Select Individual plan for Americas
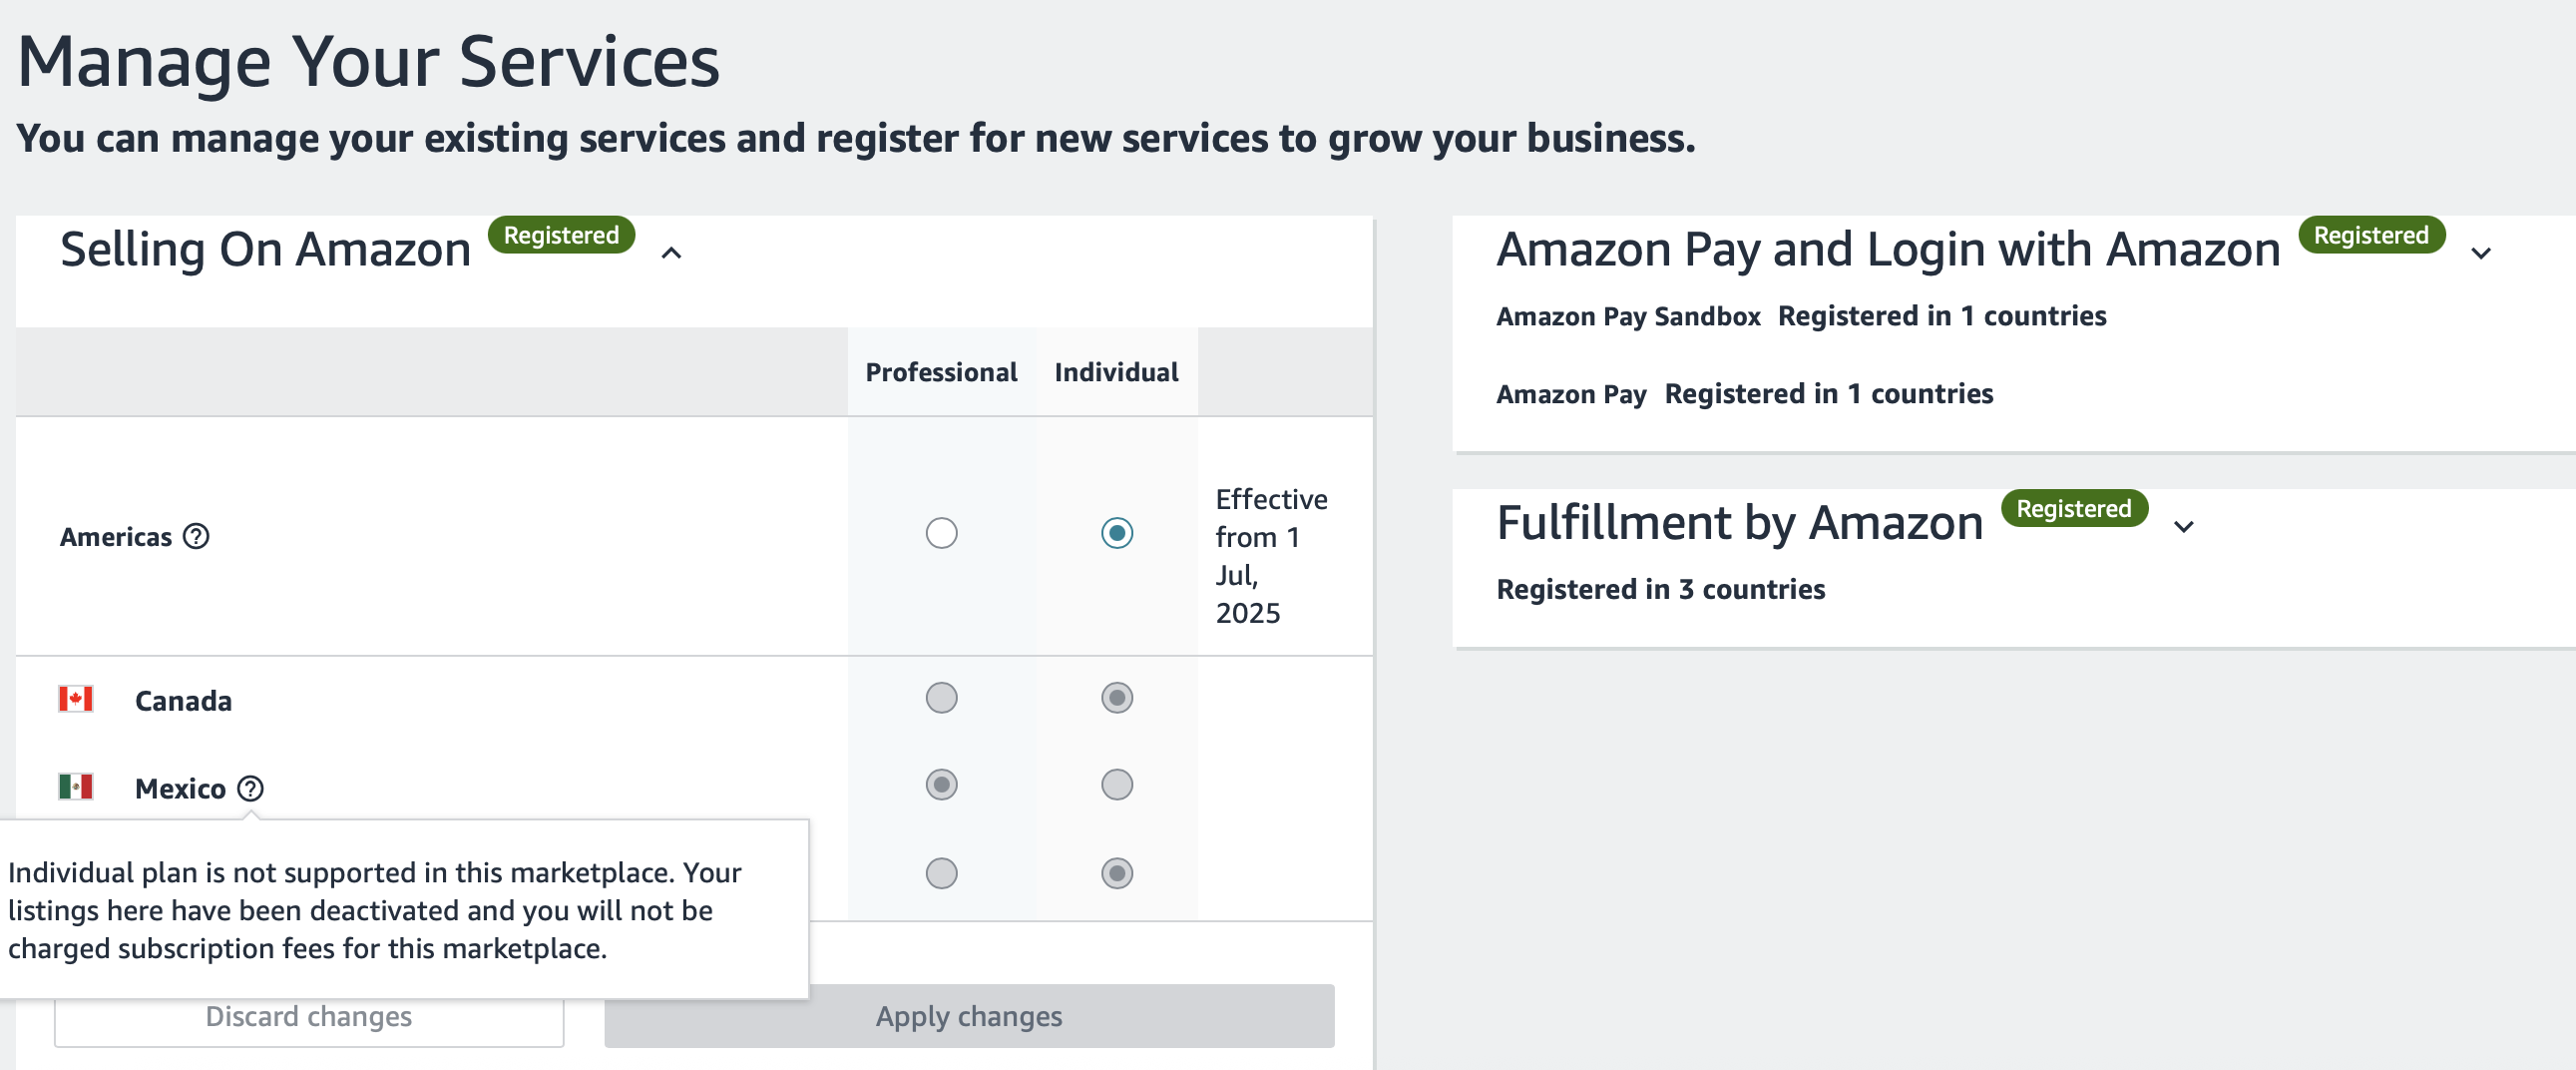Image resolution: width=2576 pixels, height=1070 pixels. point(1117,533)
